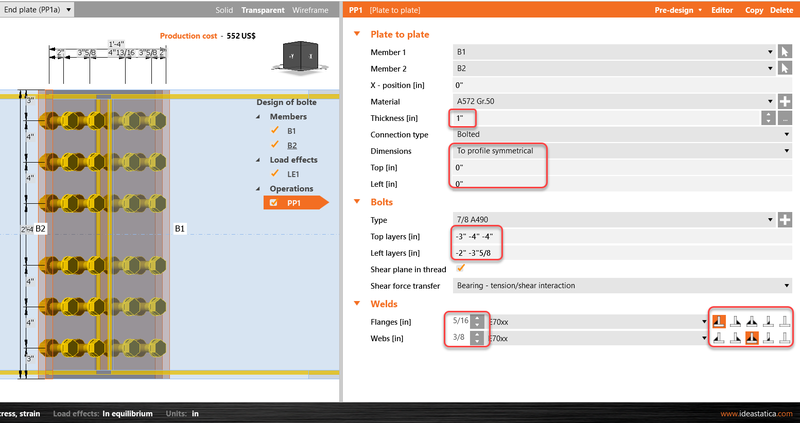Select the last weld type icon for Flanges
The width and height of the screenshot is (800, 423).
tap(785, 321)
